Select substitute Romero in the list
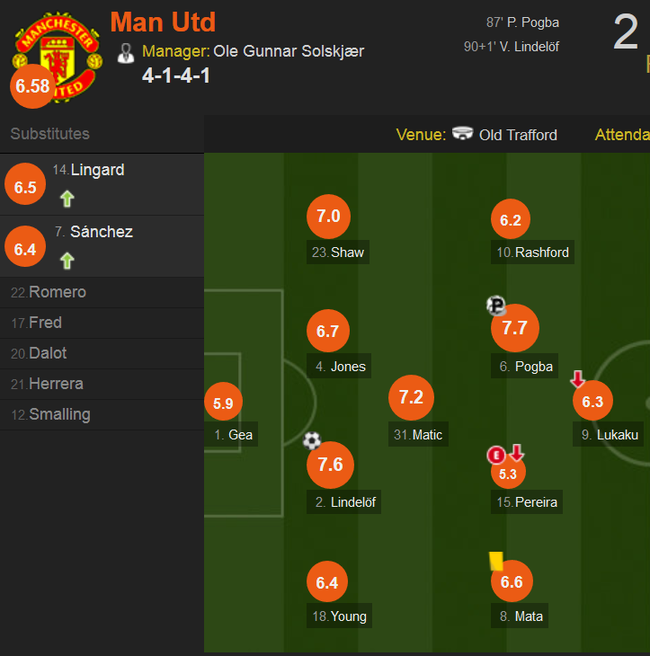The width and height of the screenshot is (650, 656). pyautogui.click(x=102, y=292)
